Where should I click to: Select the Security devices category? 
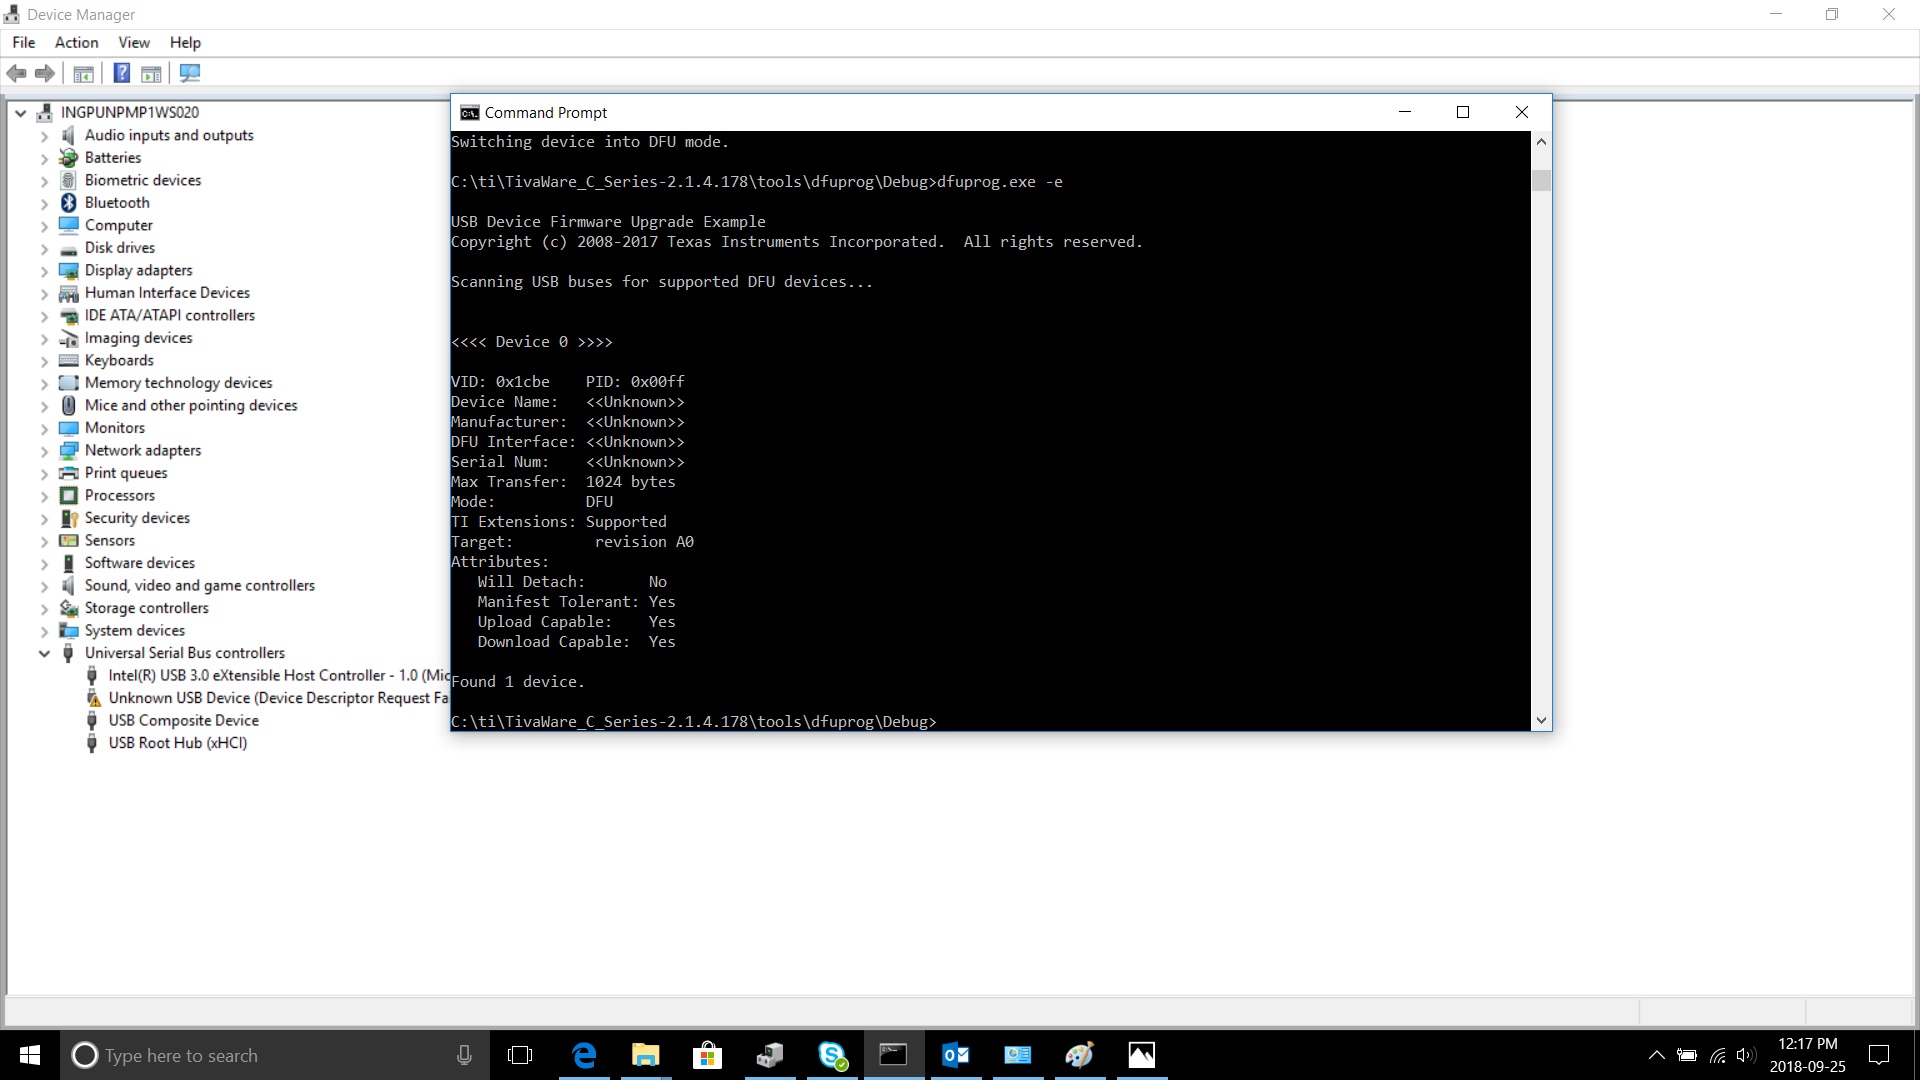click(137, 518)
